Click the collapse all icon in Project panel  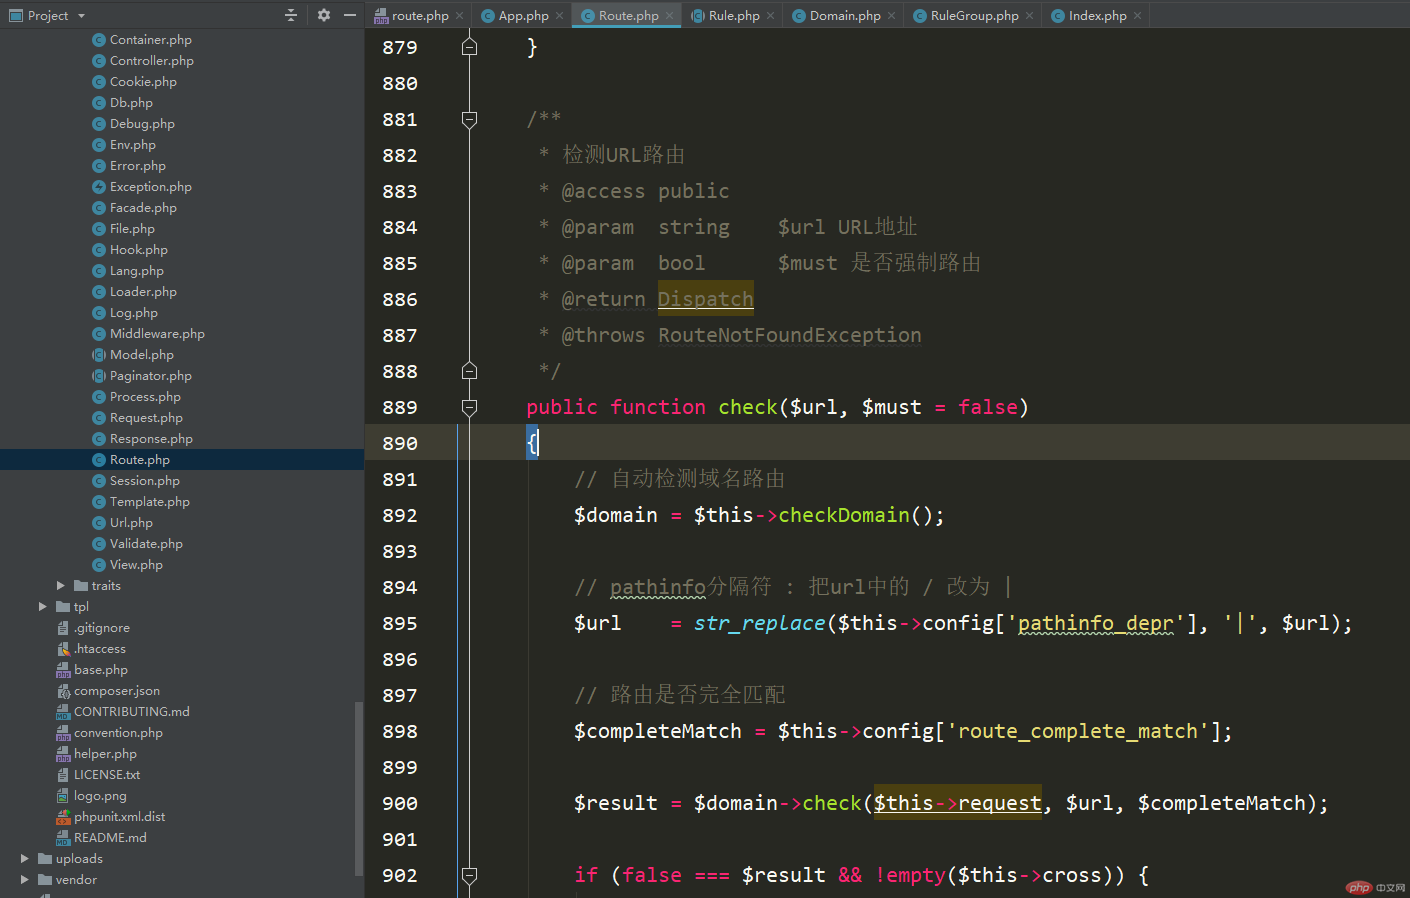[x=291, y=15]
